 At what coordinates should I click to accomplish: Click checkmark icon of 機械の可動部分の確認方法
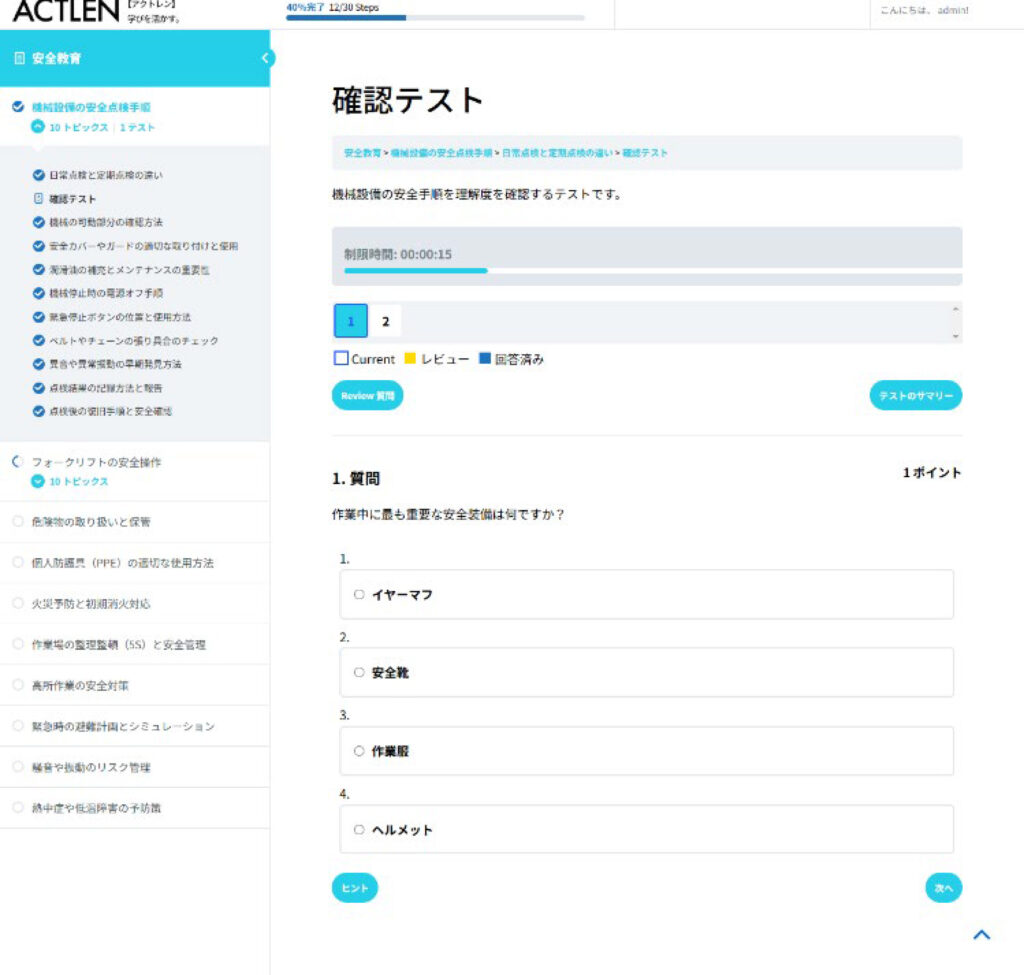click(x=39, y=222)
